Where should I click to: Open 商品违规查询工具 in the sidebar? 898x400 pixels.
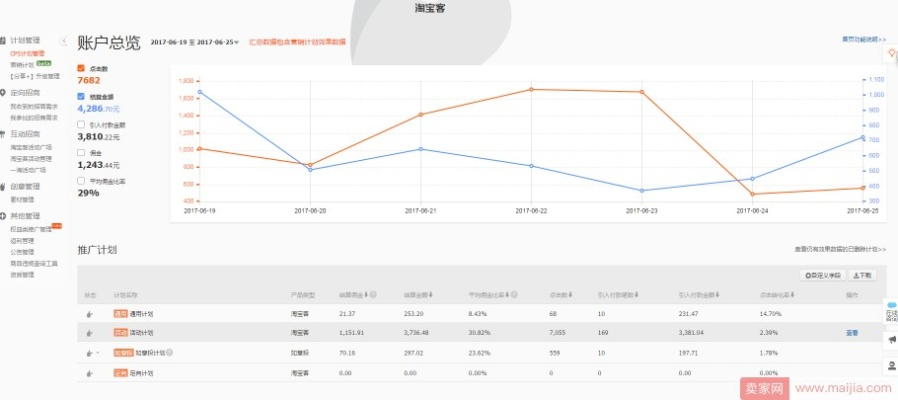tap(34, 264)
